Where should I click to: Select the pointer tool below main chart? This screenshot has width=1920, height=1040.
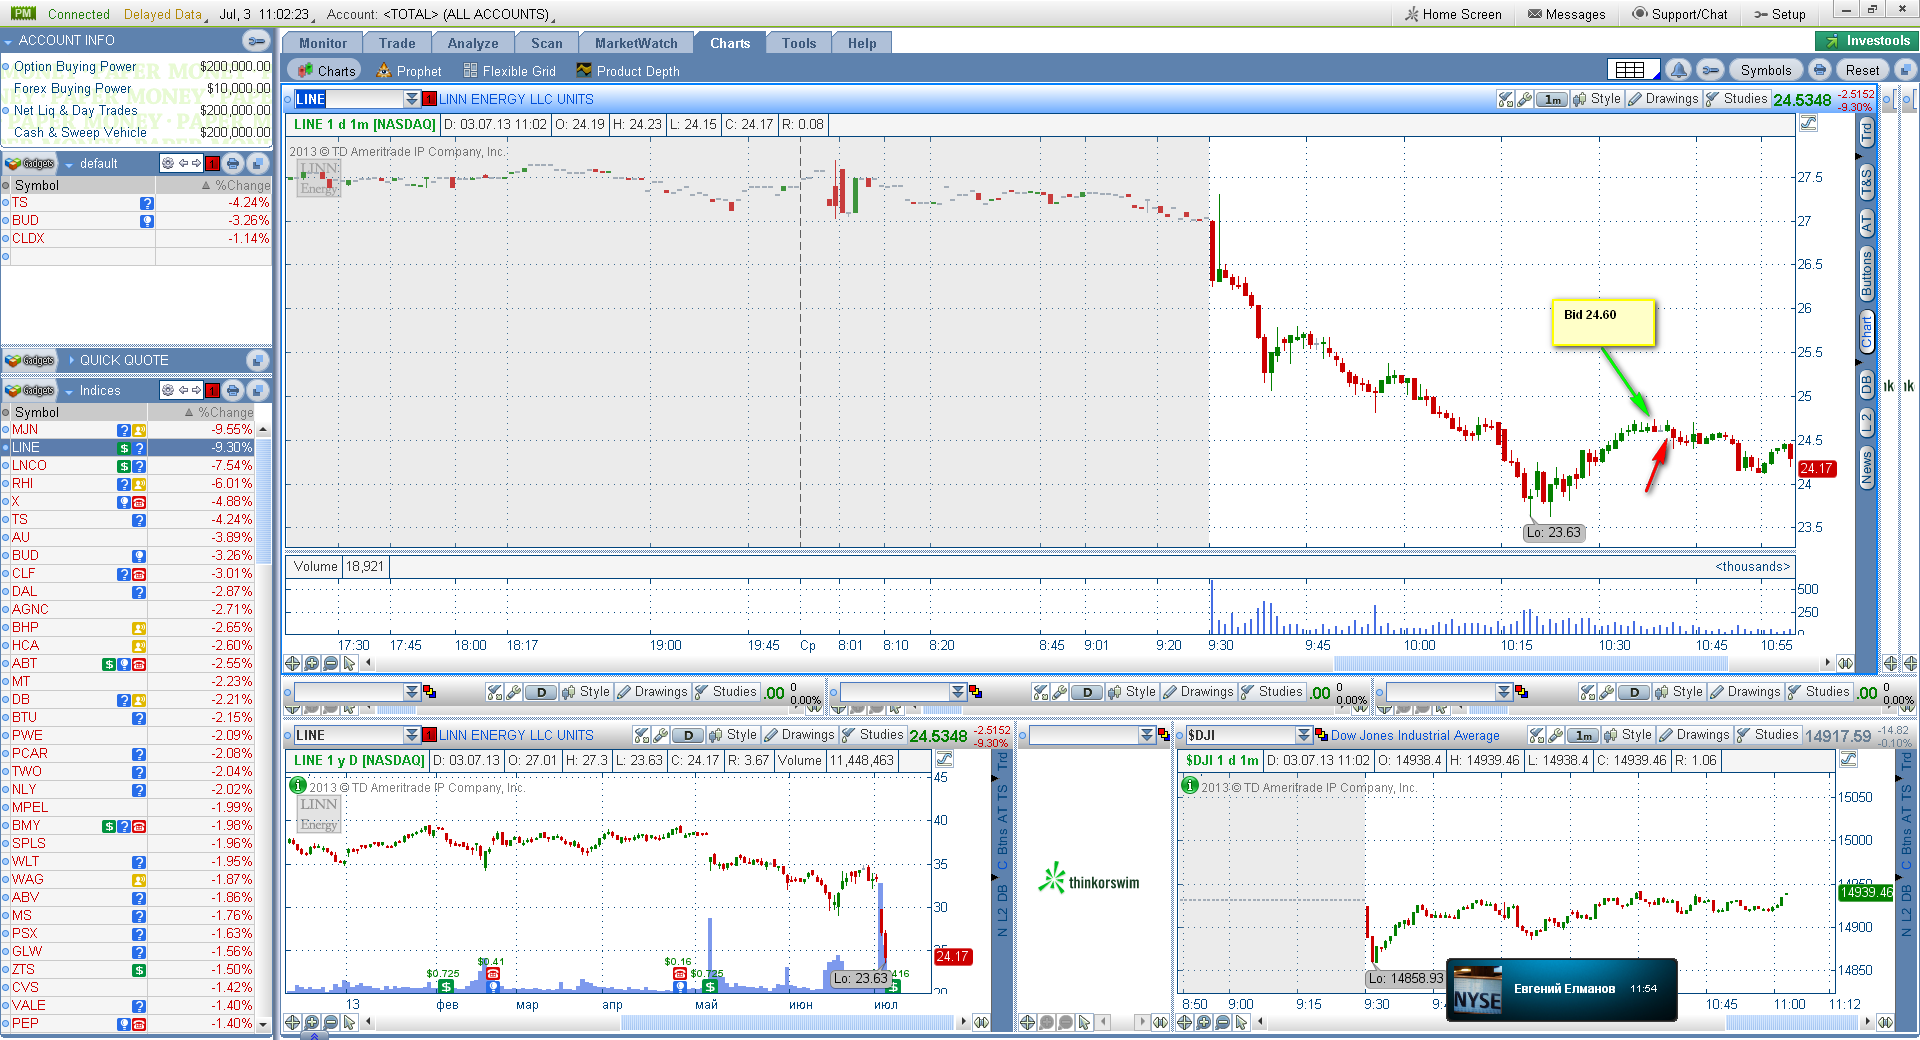pos(349,663)
